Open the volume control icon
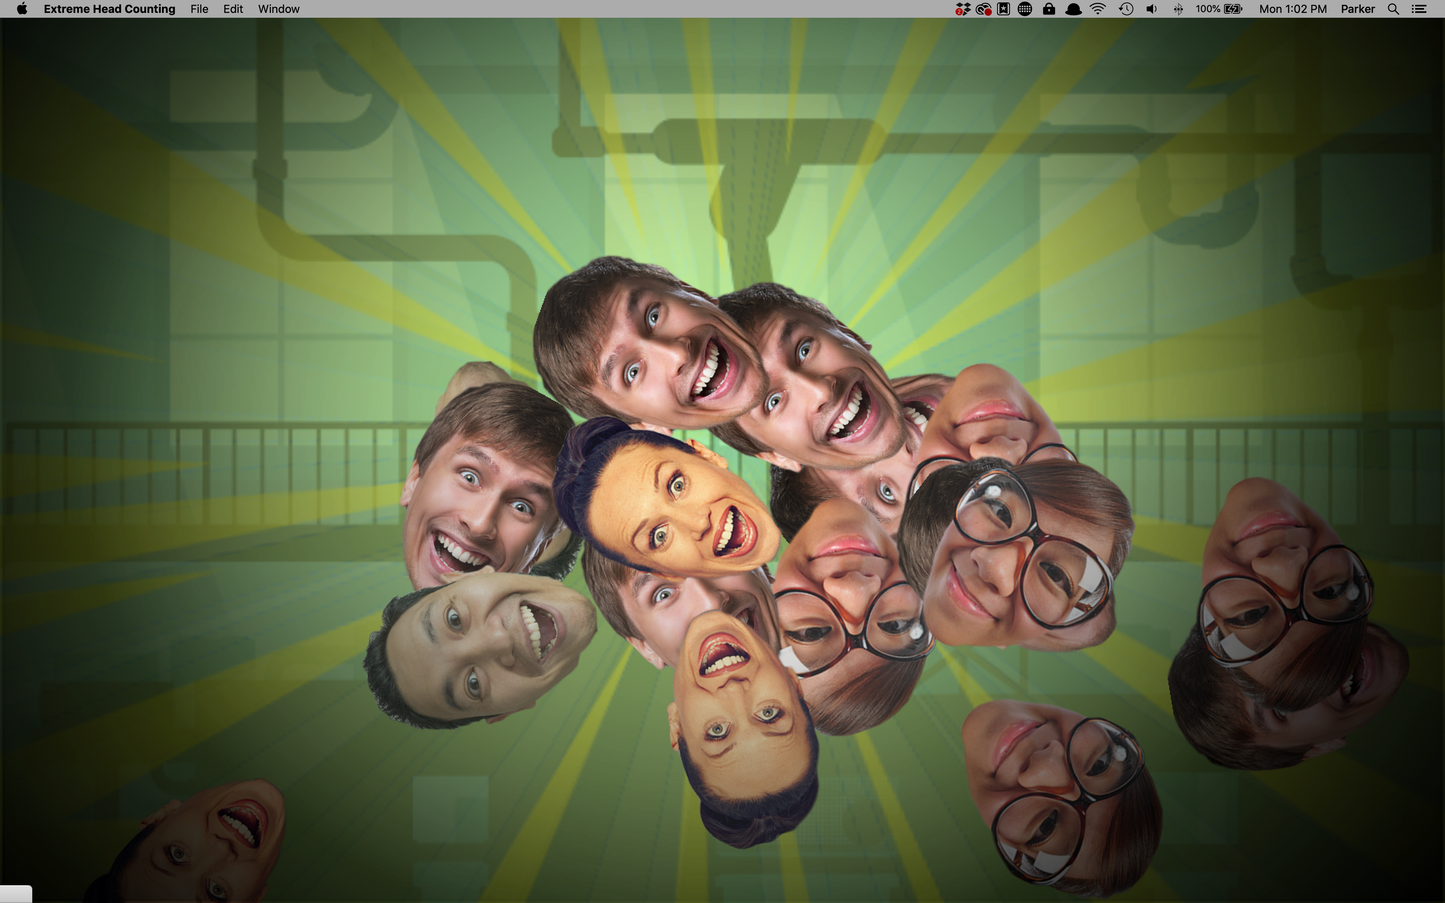 1151,9
